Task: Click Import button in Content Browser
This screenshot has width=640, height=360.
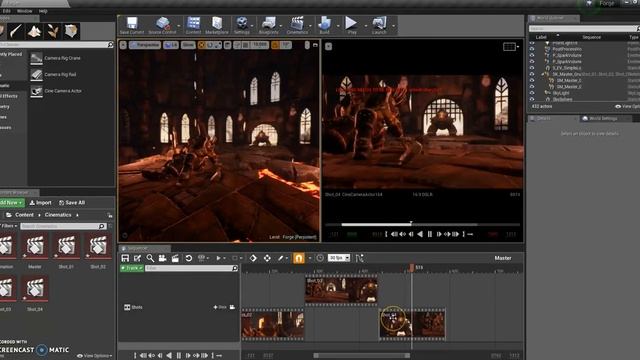Action: [40, 202]
